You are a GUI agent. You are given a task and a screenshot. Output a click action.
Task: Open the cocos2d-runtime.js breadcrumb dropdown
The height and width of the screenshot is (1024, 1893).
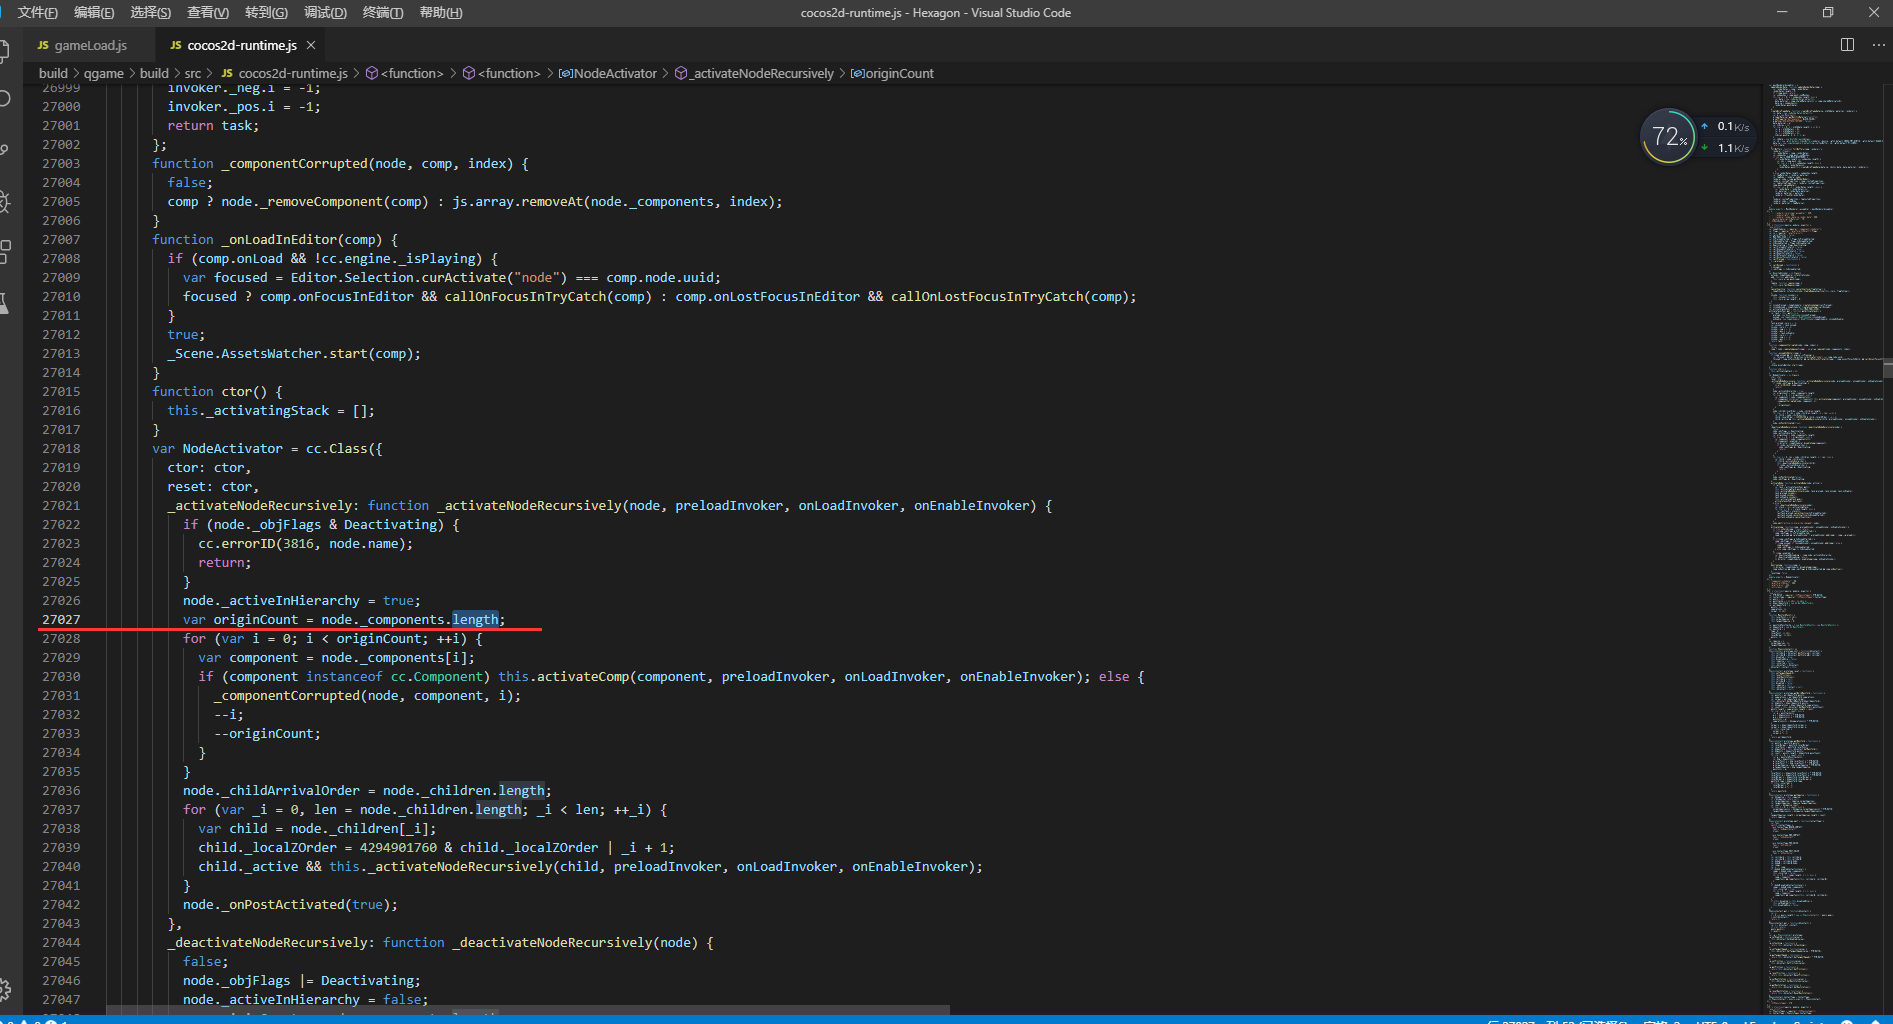pos(285,73)
